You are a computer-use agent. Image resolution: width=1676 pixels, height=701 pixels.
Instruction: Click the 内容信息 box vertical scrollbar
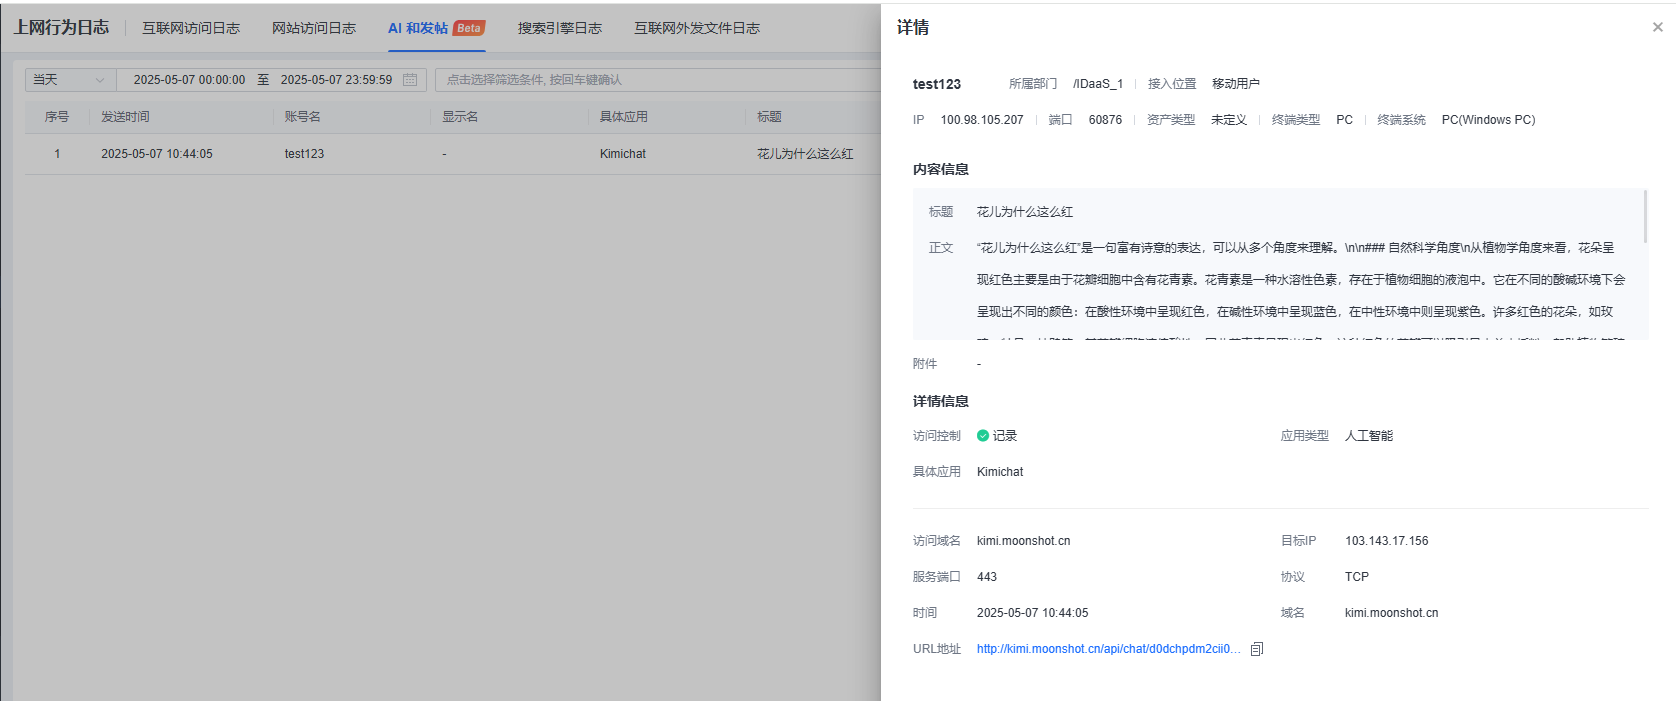[1644, 217]
